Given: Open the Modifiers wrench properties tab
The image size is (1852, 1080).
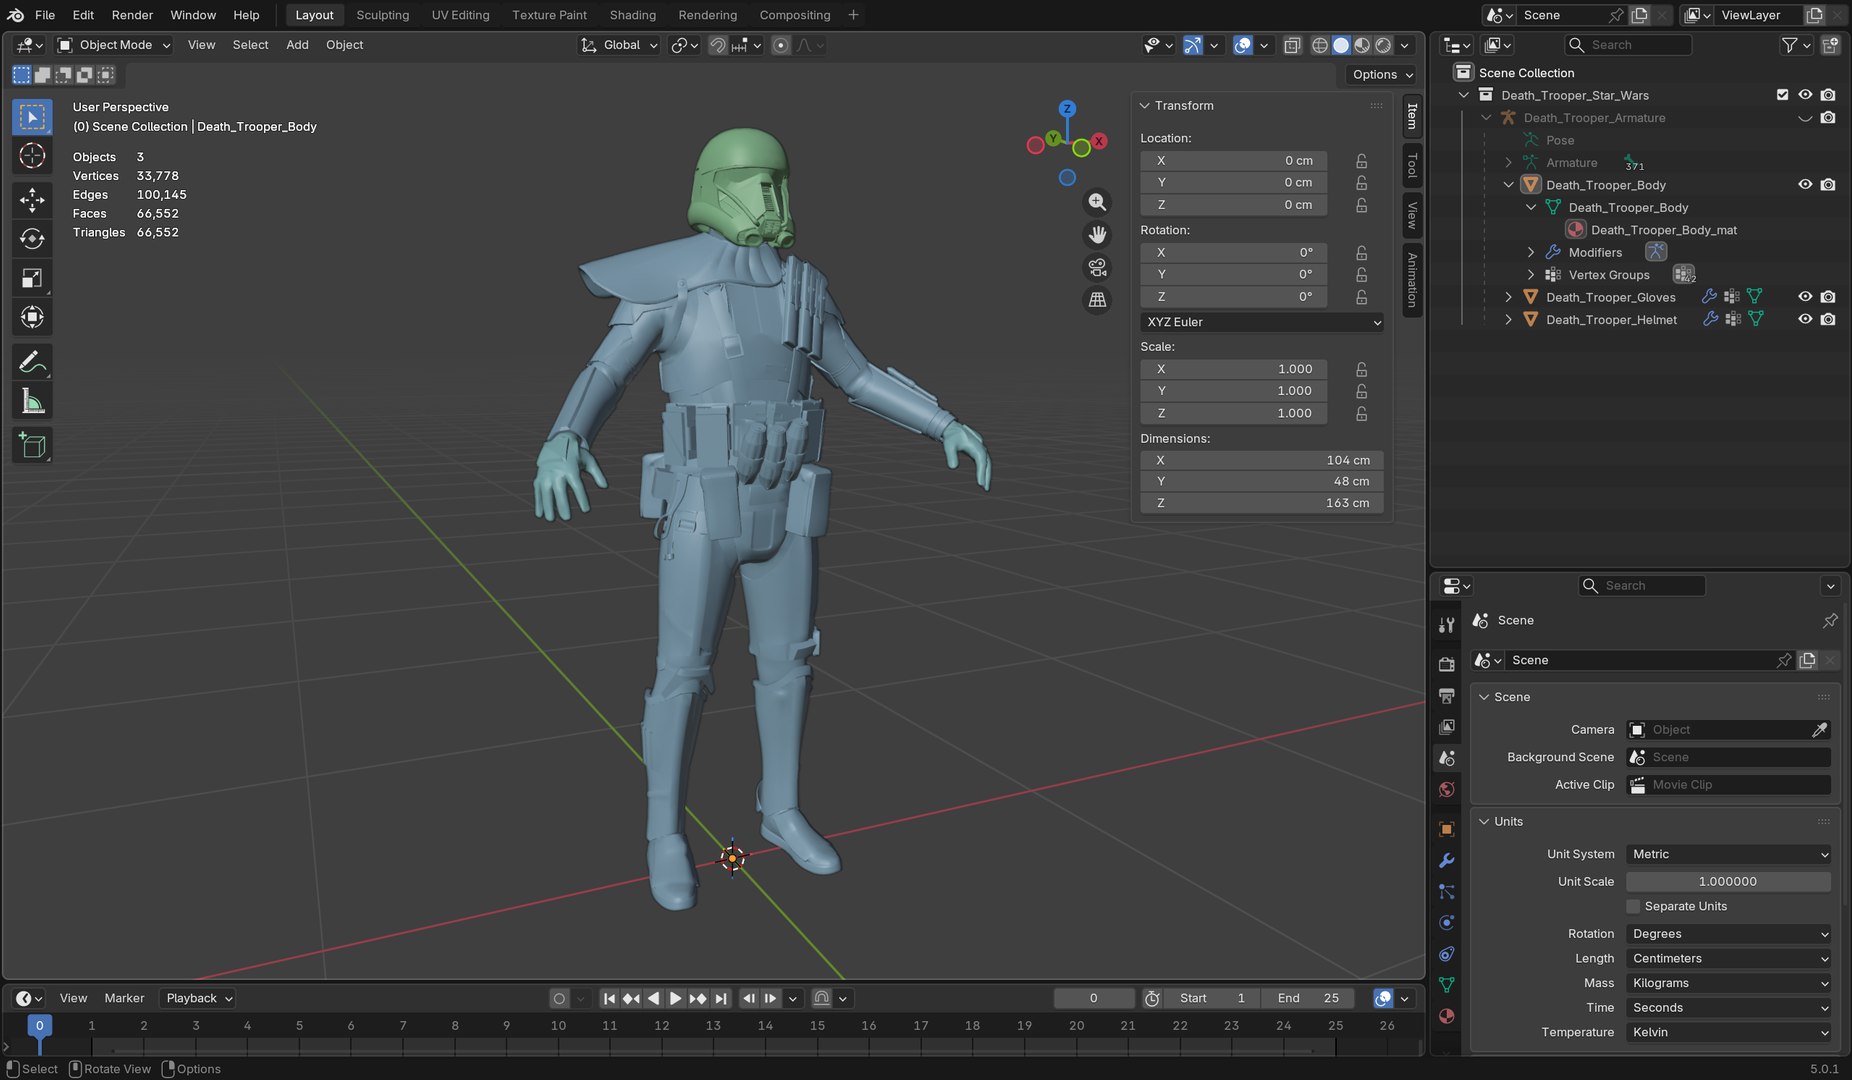Looking at the screenshot, I should [x=1446, y=860].
